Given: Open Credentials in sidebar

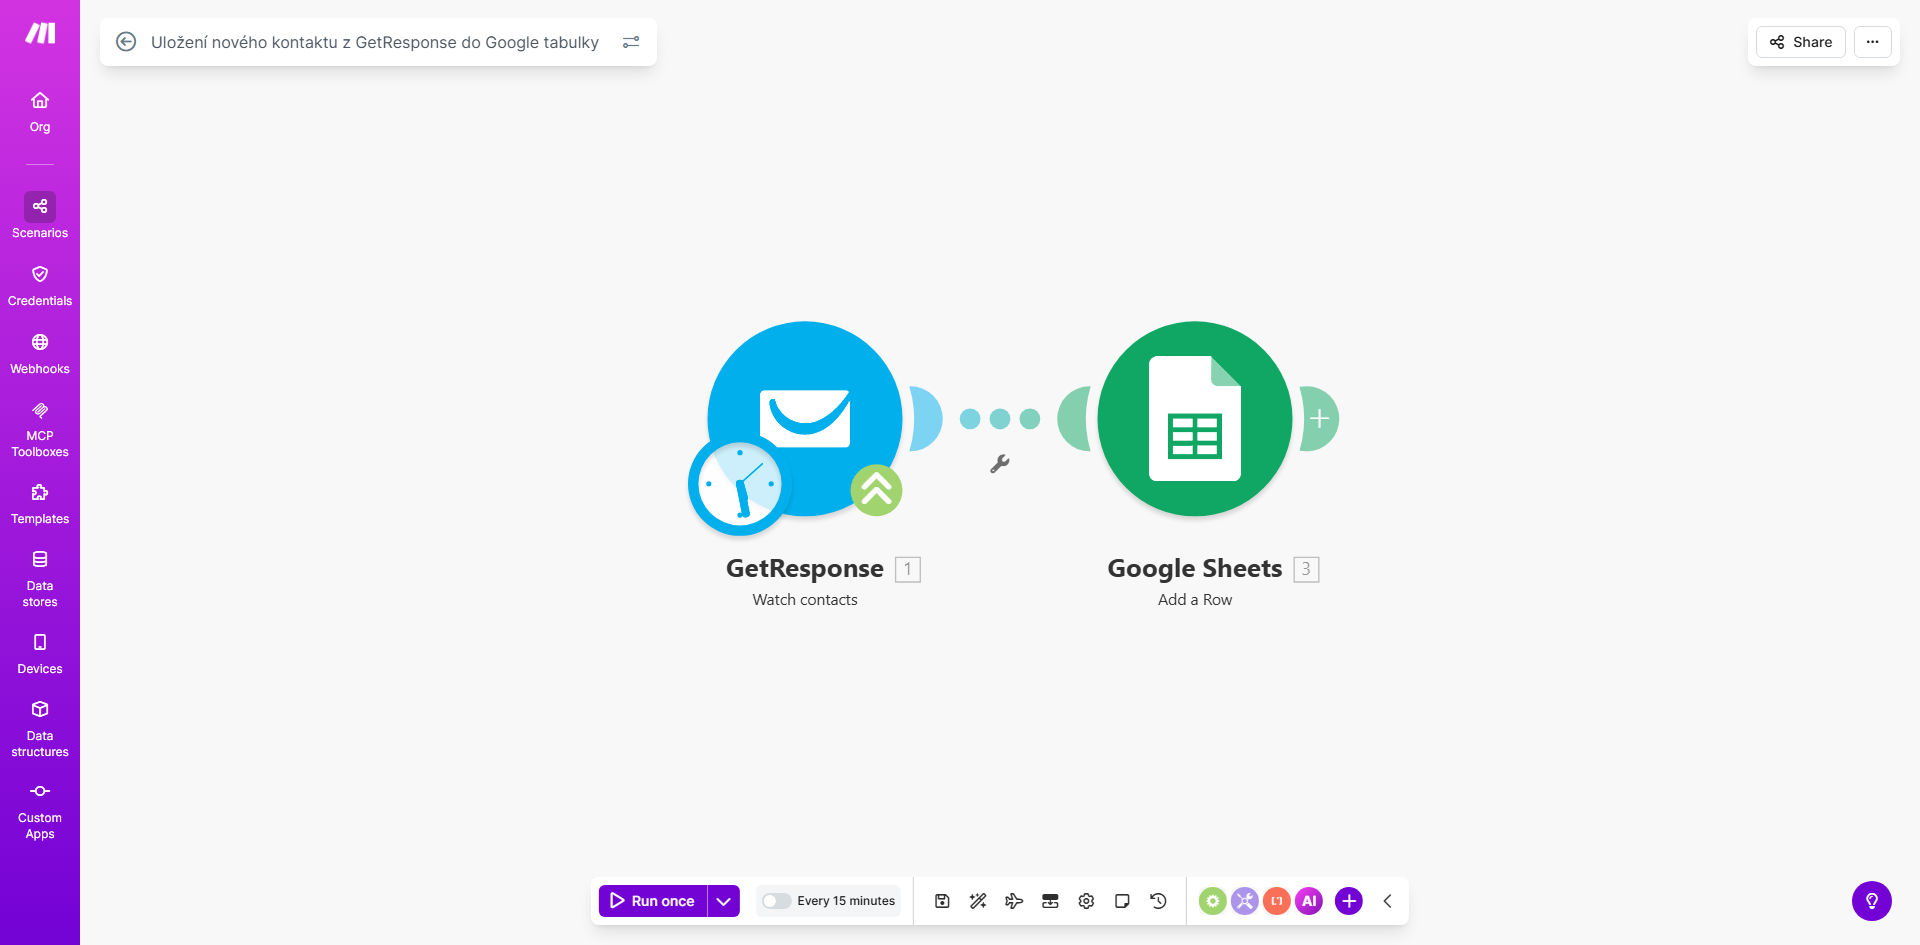Looking at the screenshot, I should tap(40, 286).
